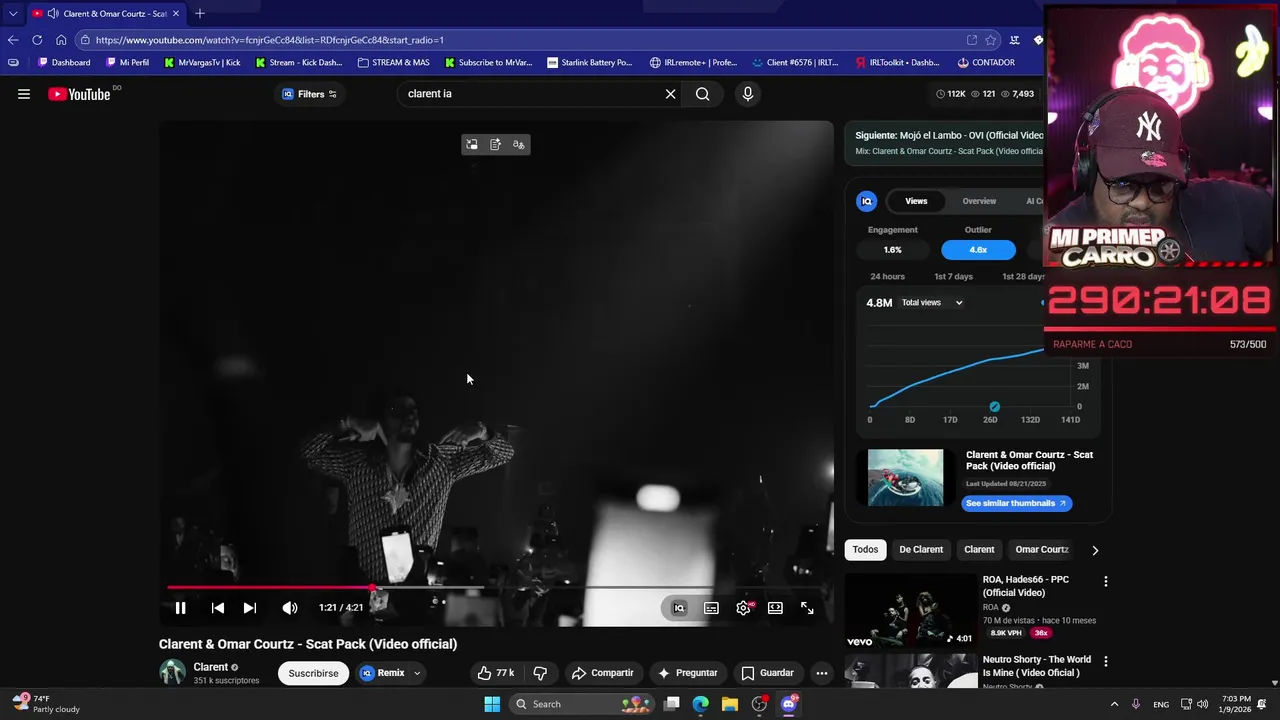Click the first overlay icon above the video

pos(472,145)
